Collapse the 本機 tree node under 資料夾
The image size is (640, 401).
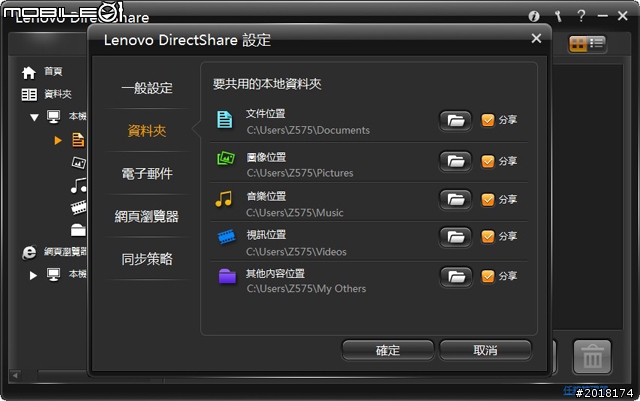(34, 117)
